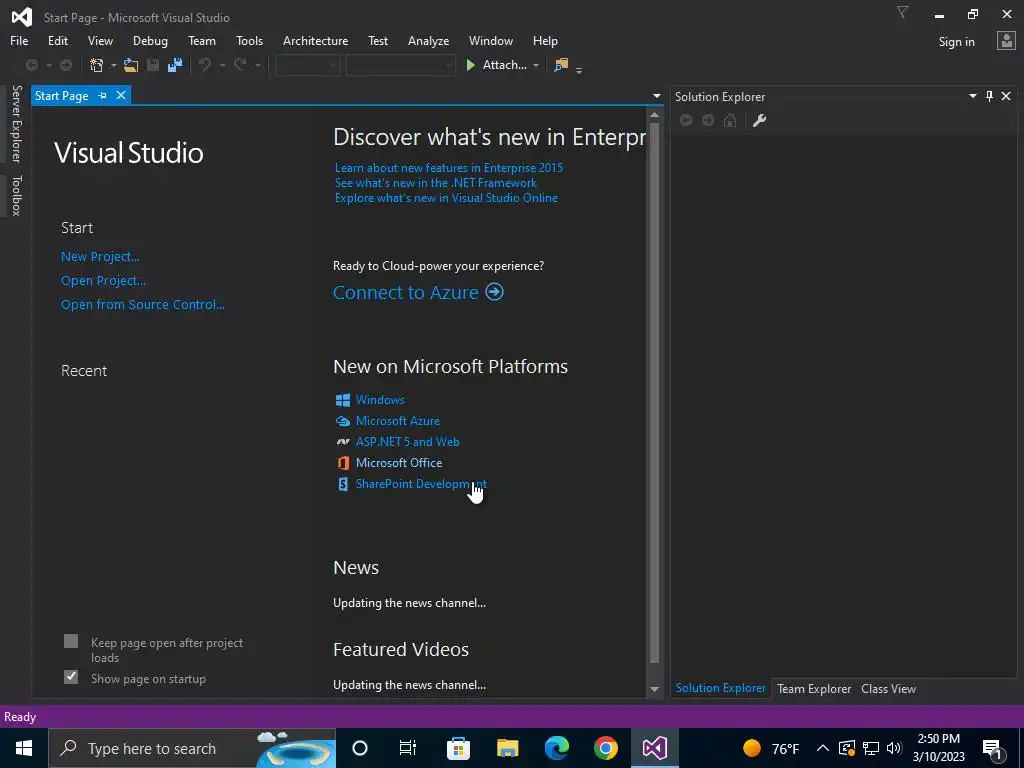
Task: Click the Open File toolbar icon
Action: 131,65
